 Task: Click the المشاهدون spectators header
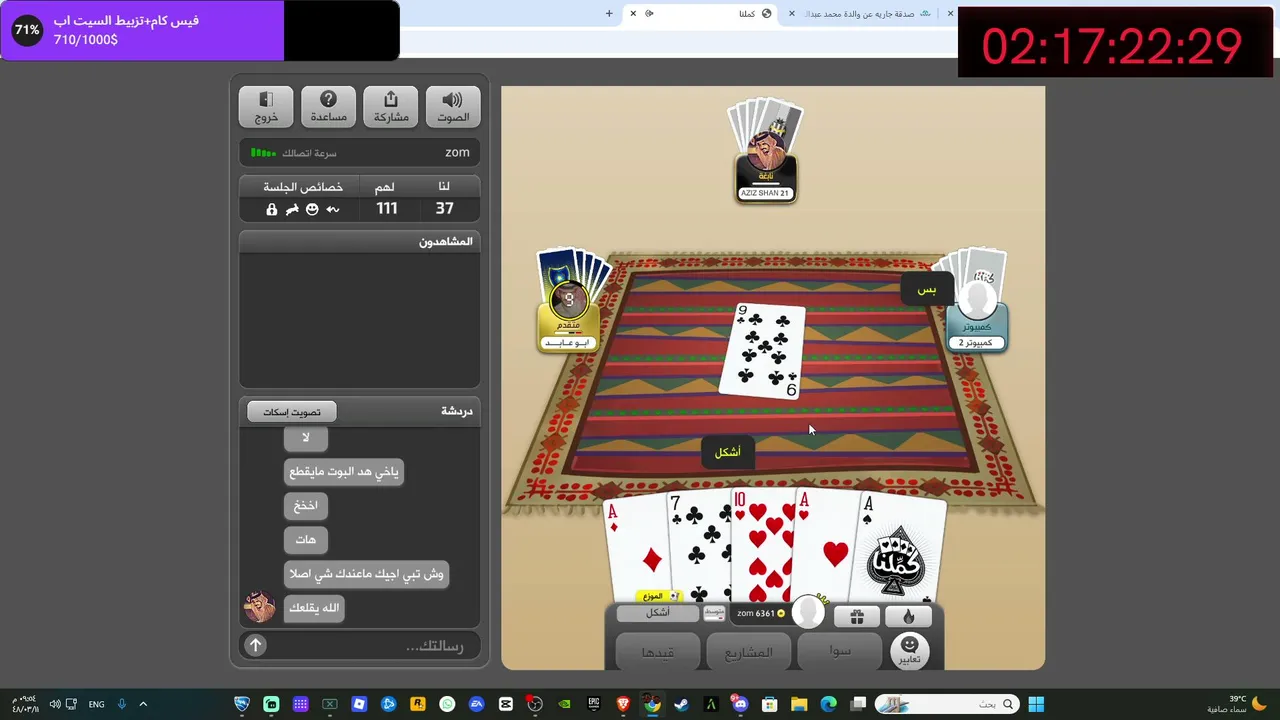(x=360, y=242)
